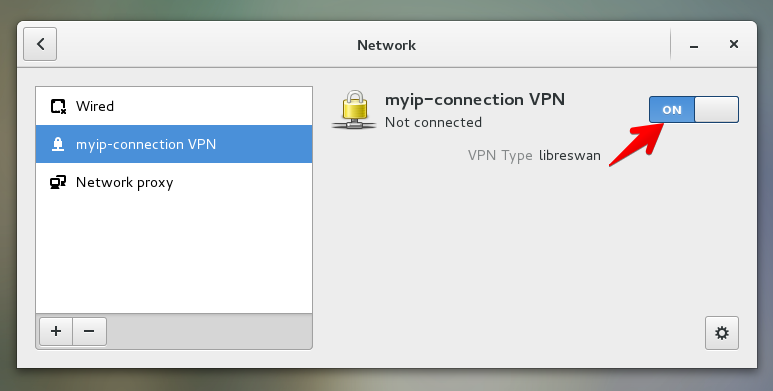Add a connection with plus button
Viewport: 773px width, 391px height.
point(56,331)
